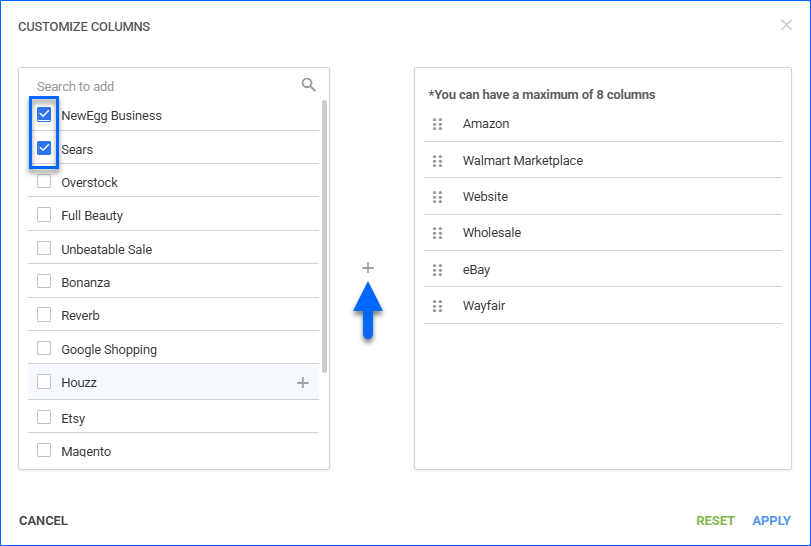Uncheck the Sears checkbox
Viewport: 811px width, 546px height.
[44, 149]
